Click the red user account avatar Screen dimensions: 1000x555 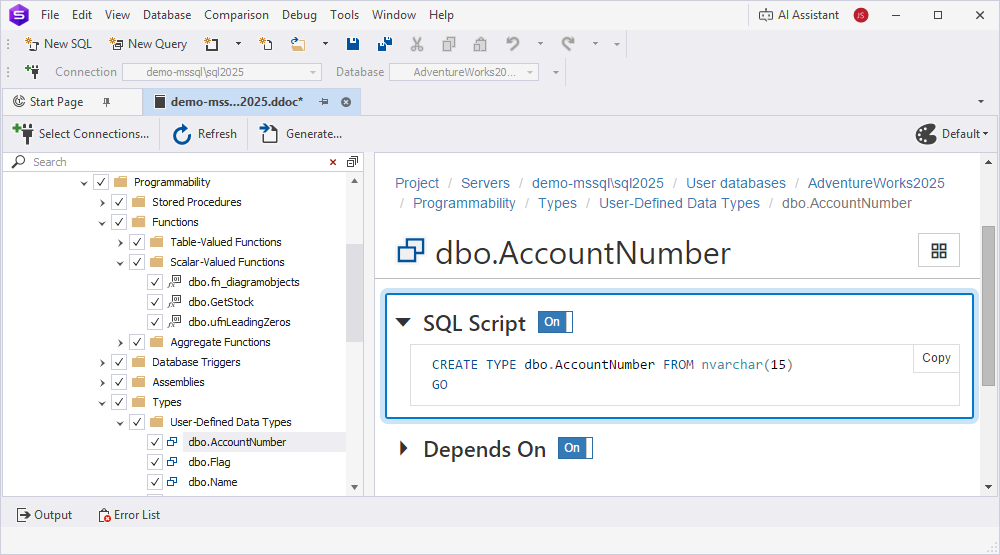click(861, 15)
